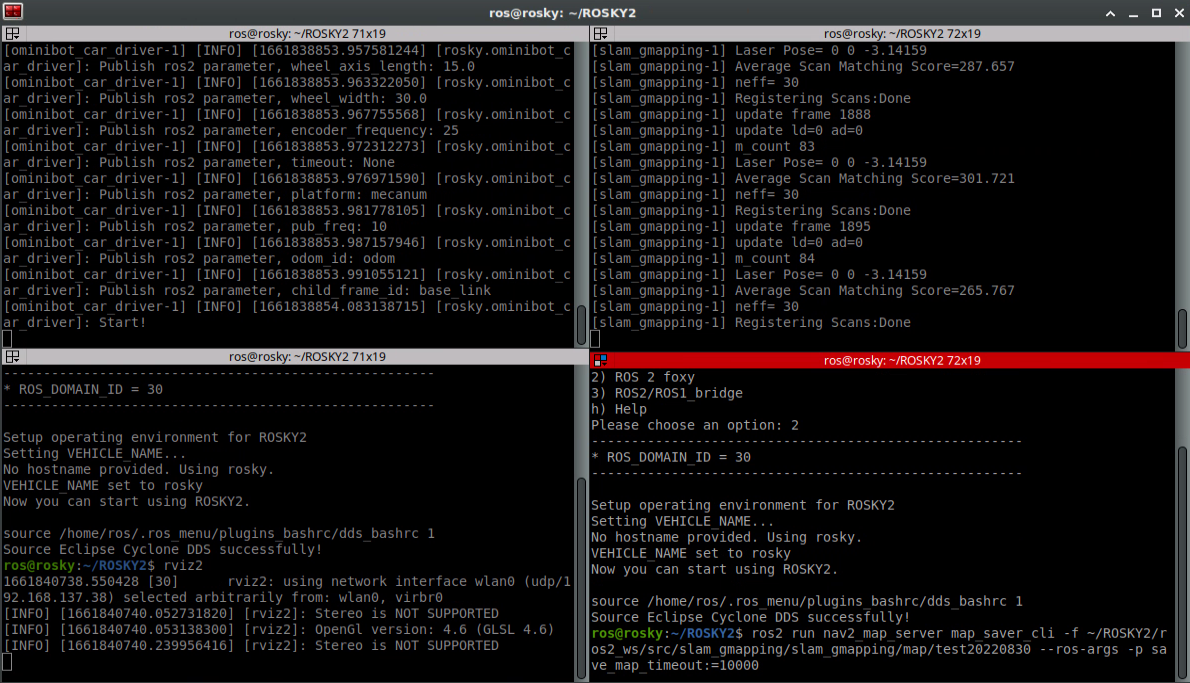The width and height of the screenshot is (1190, 683).
Task: Click the 'timeout: None' parameter line
Action: tap(199, 162)
